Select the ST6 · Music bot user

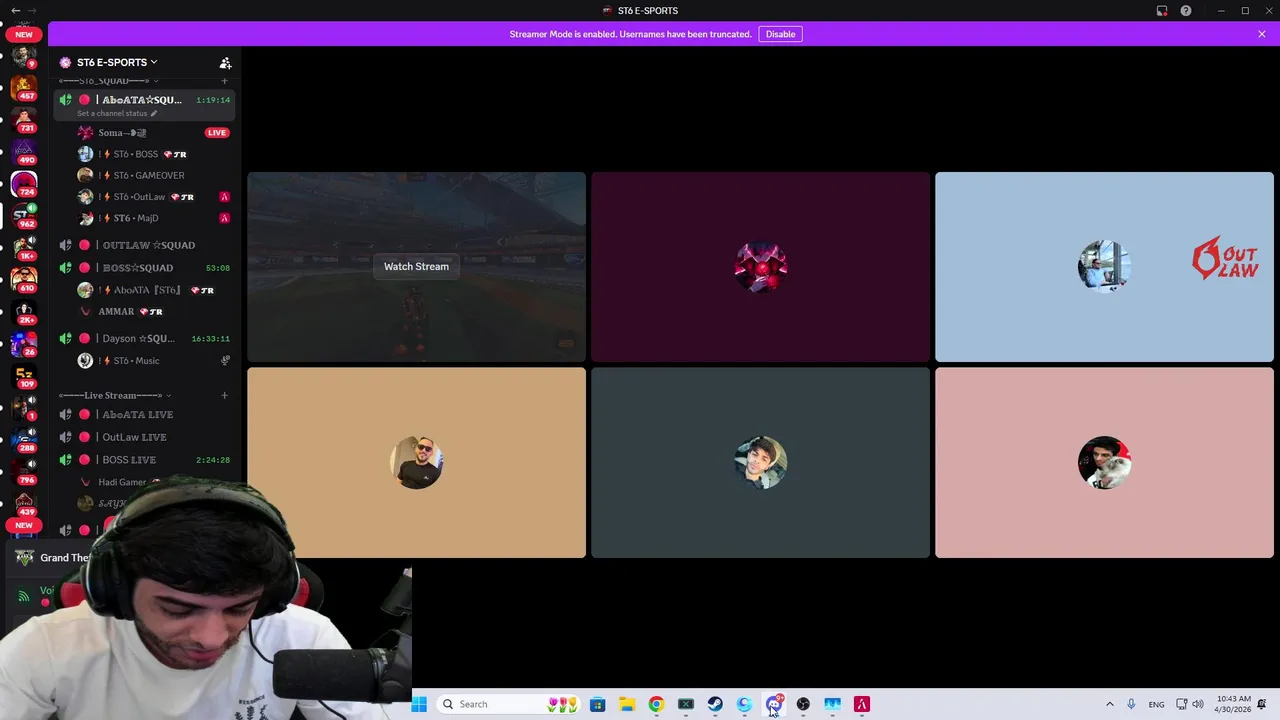coord(154,360)
